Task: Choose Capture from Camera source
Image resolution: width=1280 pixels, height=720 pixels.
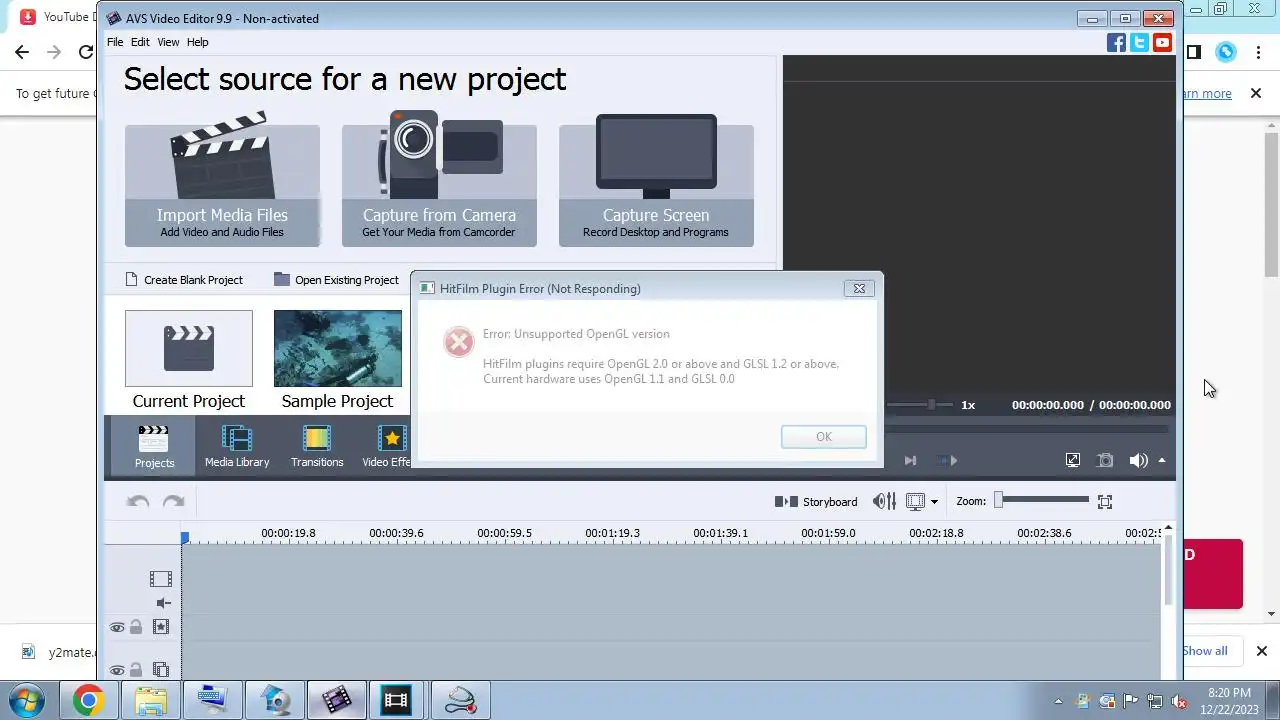Action: [x=439, y=180]
